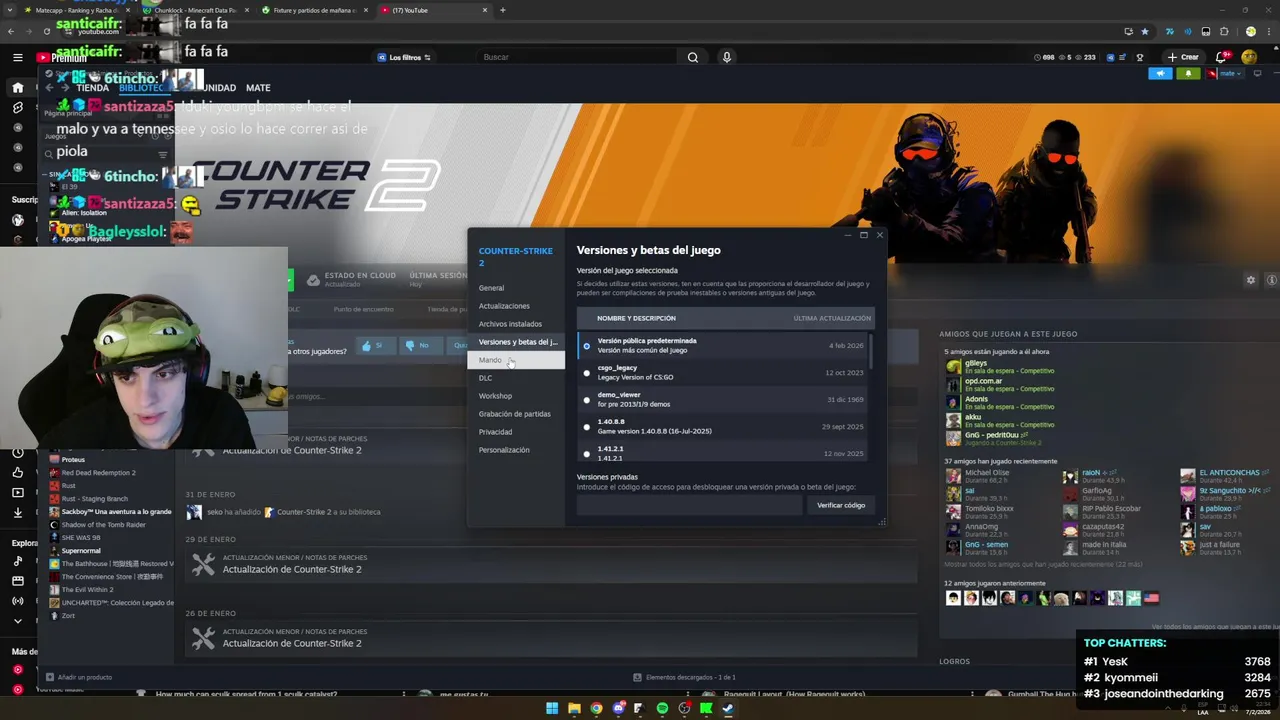
Task: Select Proteus in Steam library list
Action: tap(73, 459)
